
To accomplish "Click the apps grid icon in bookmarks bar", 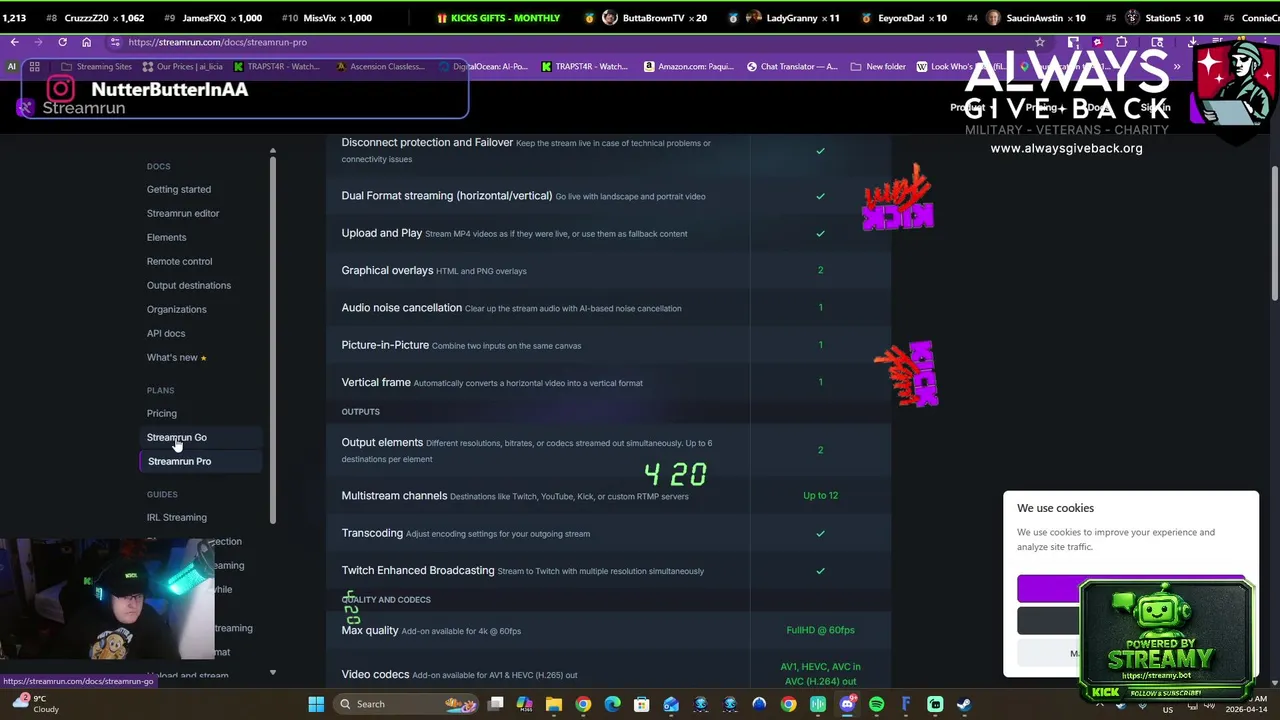I will [34, 67].
